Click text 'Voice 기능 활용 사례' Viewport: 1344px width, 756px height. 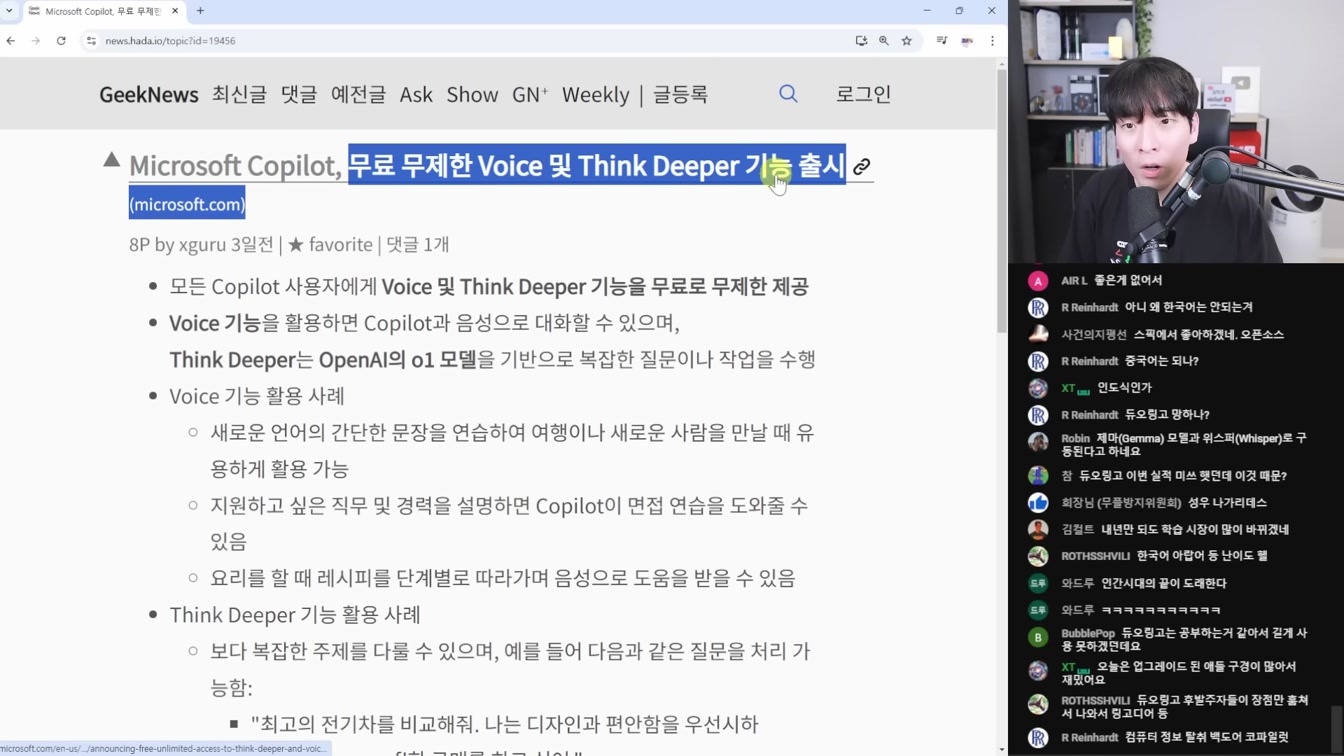(257, 396)
